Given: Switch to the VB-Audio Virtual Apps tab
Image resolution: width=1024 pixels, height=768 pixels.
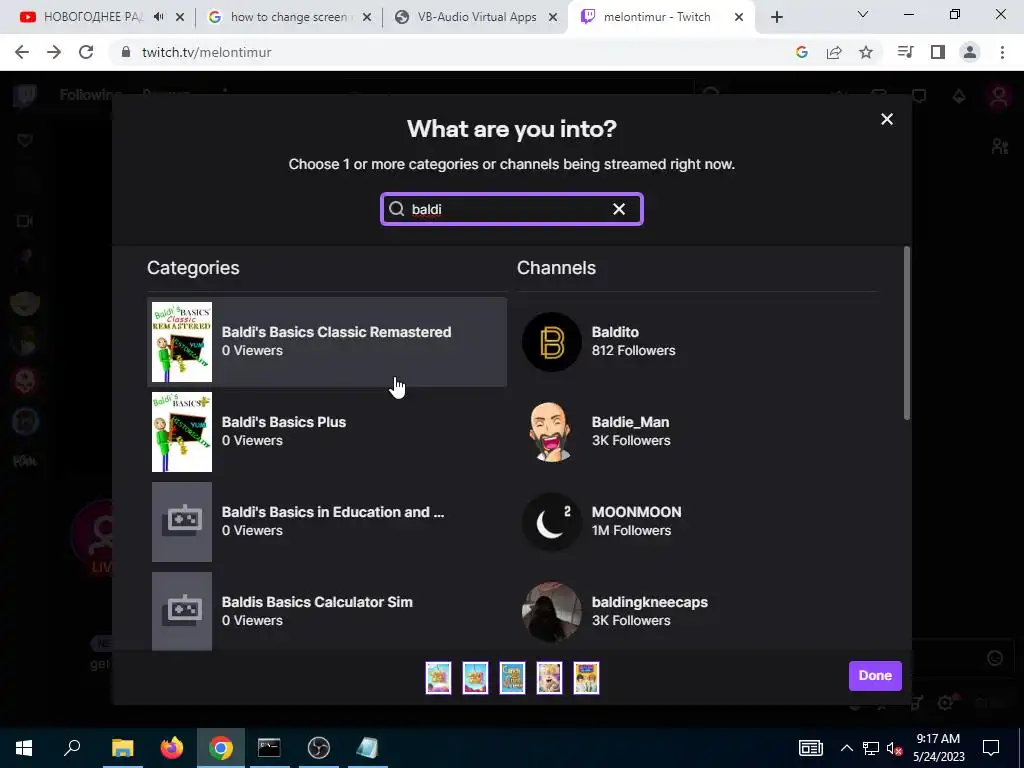Looking at the screenshot, I should tap(477, 17).
